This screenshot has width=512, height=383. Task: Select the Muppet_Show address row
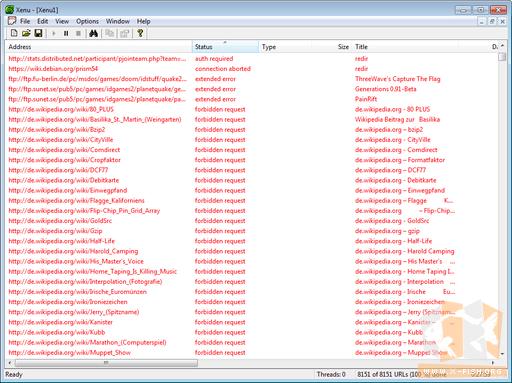[70, 352]
